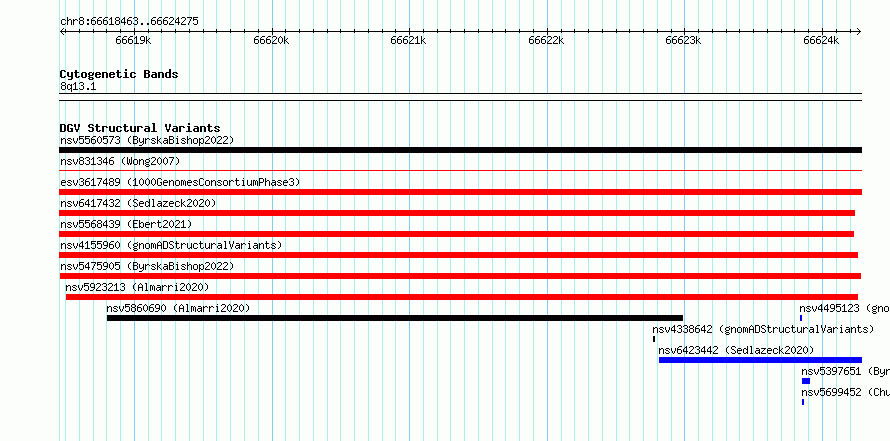Click the 66619k ruler position
Image resolution: width=890 pixels, height=441 pixels.
coord(133,40)
